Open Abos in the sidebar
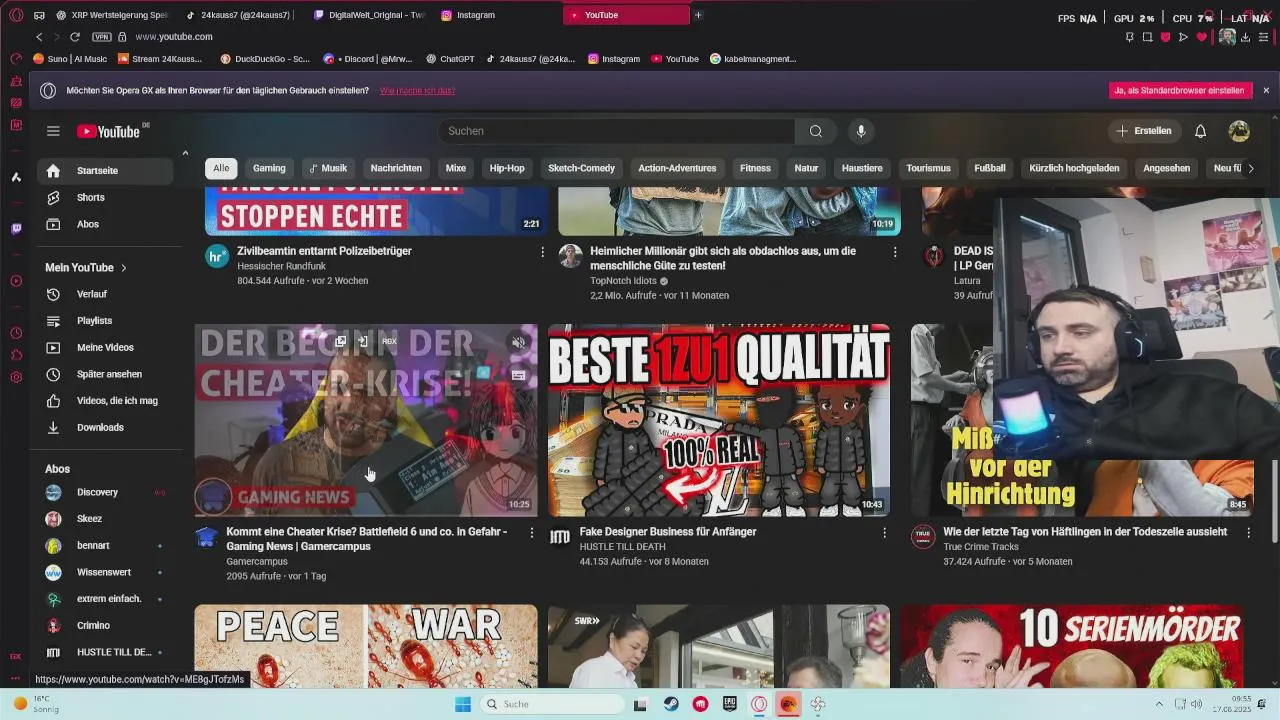Screen dimensions: 1280x720 tap(105, 224)
